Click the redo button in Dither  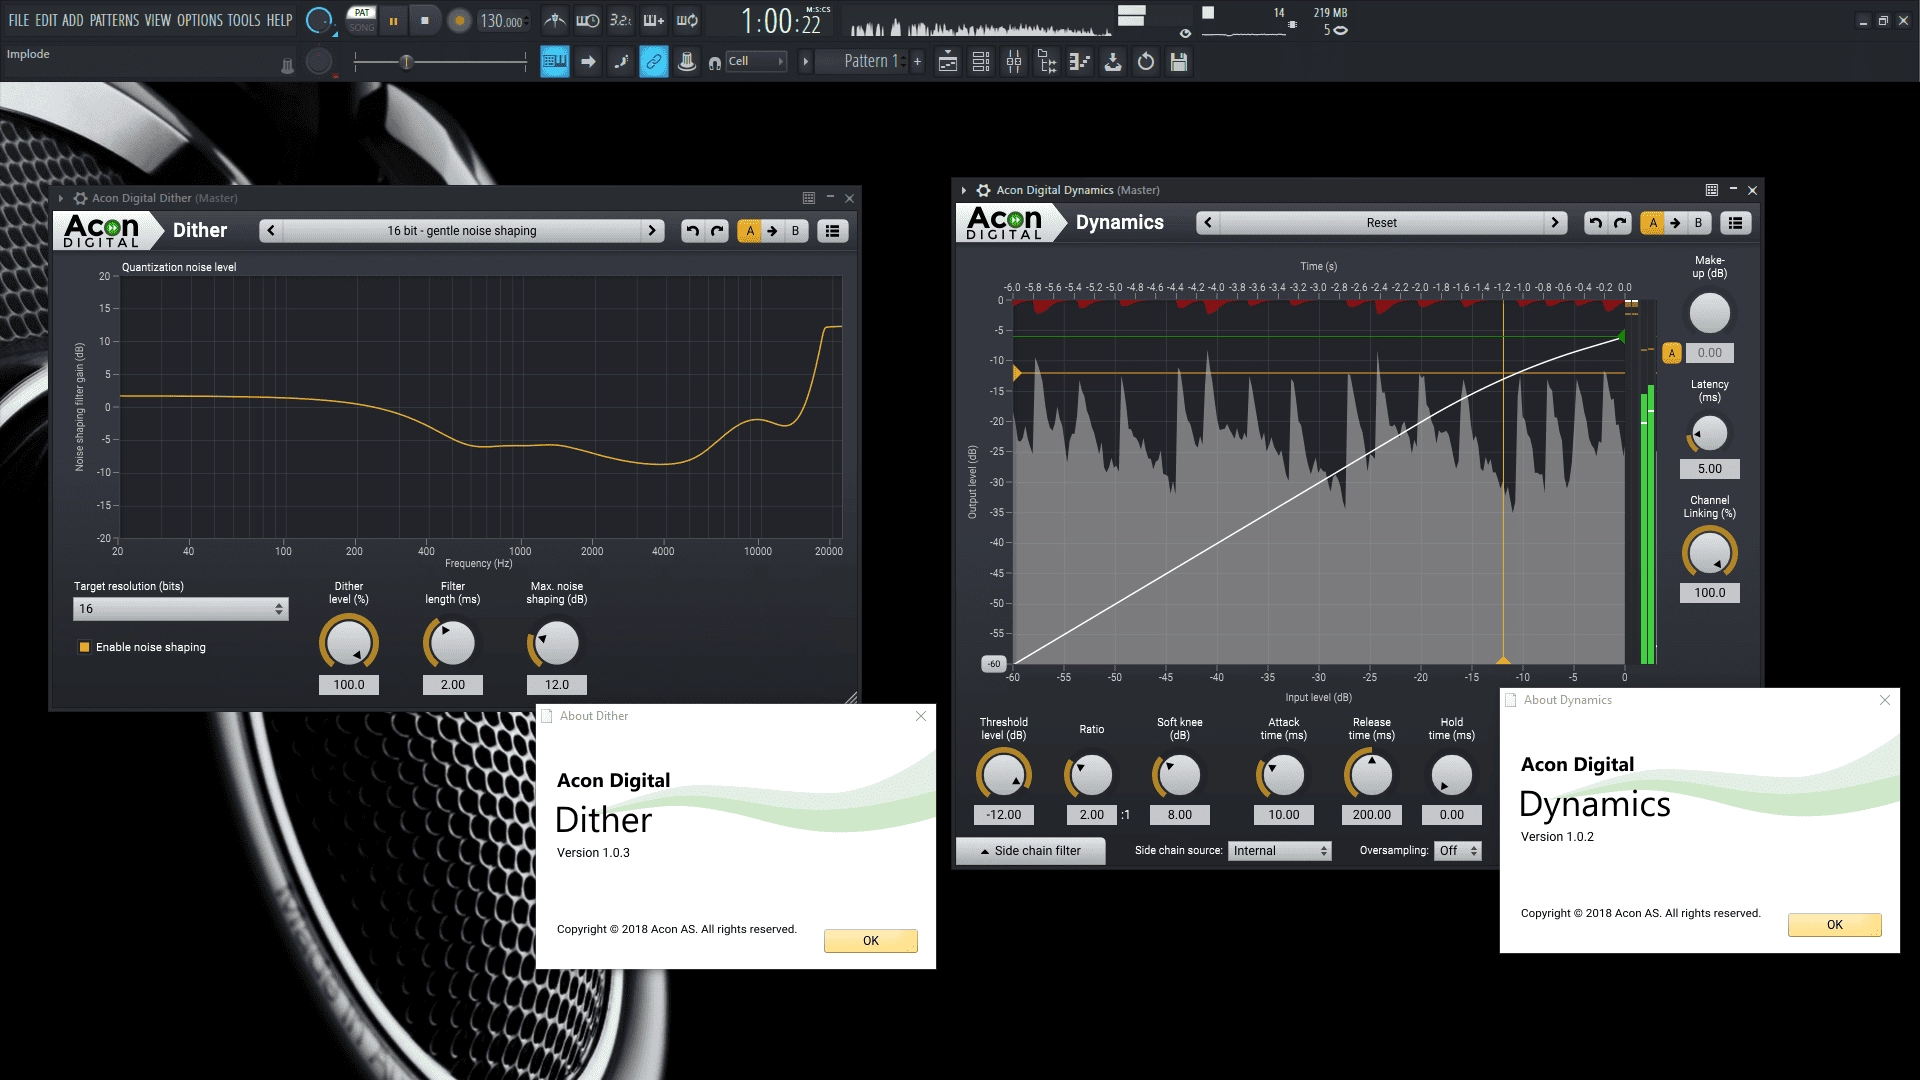pyautogui.click(x=717, y=231)
